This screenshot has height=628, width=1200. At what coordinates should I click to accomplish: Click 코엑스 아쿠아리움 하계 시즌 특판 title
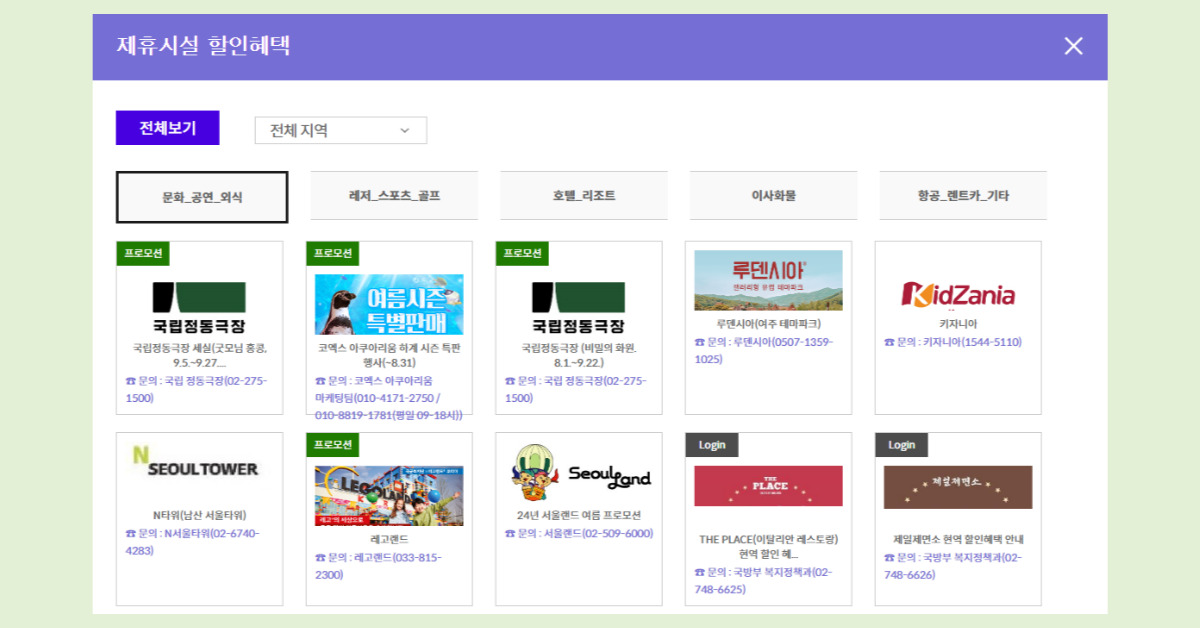(x=389, y=355)
